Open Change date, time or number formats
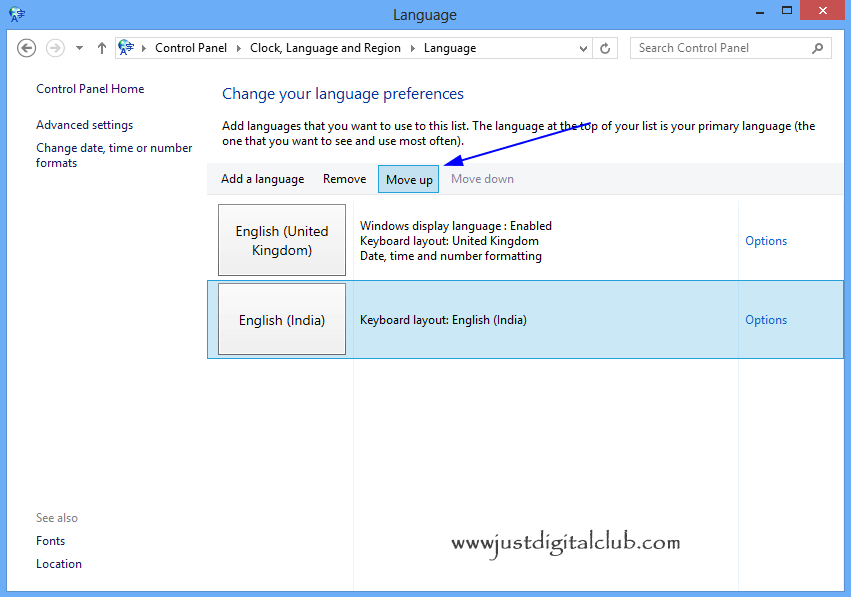Image resolution: width=851 pixels, height=597 pixels. coord(114,155)
